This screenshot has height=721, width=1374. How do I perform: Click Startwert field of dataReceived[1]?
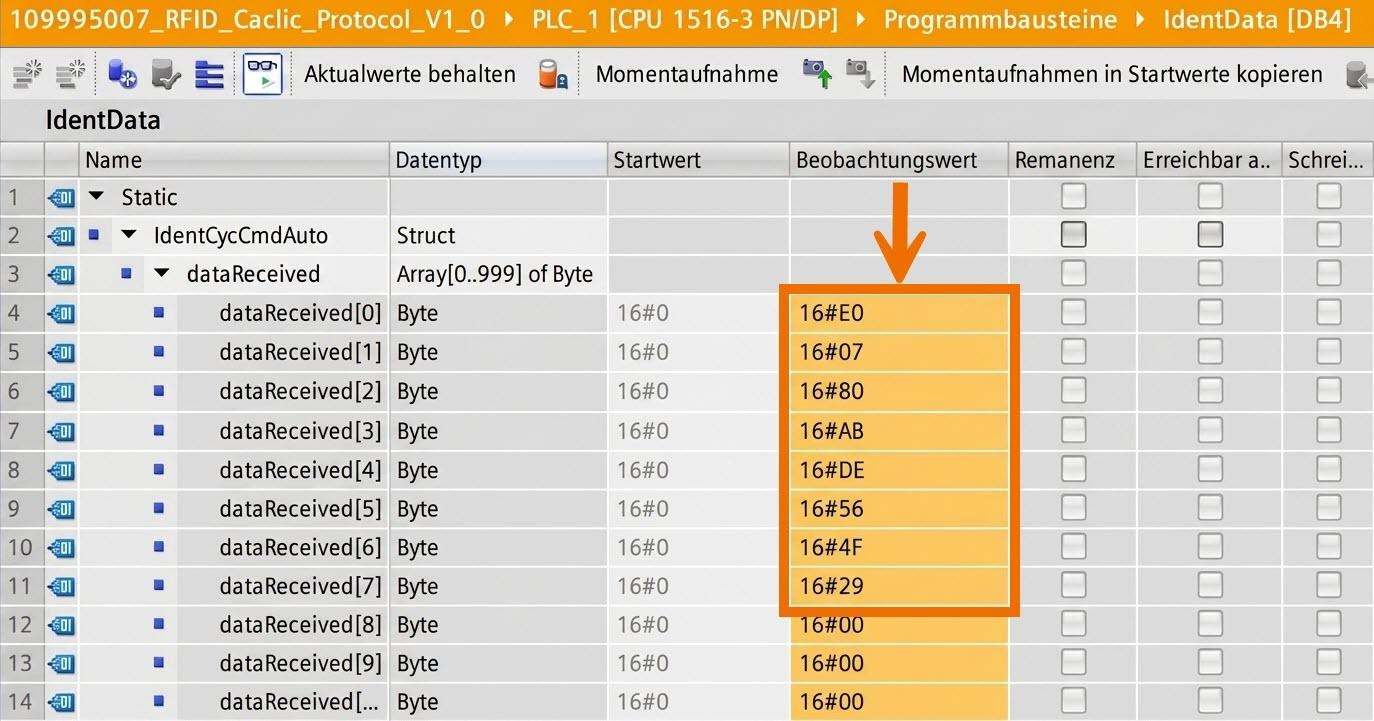click(x=699, y=352)
